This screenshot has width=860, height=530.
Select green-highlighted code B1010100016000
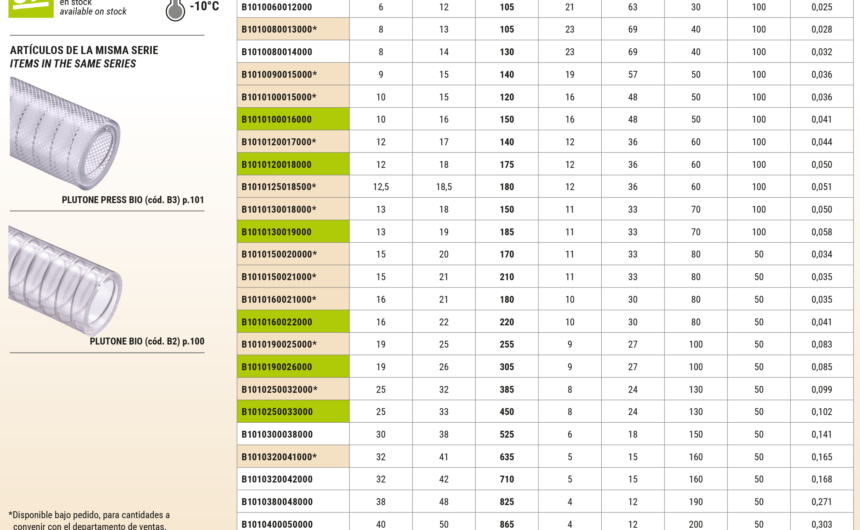click(276, 119)
